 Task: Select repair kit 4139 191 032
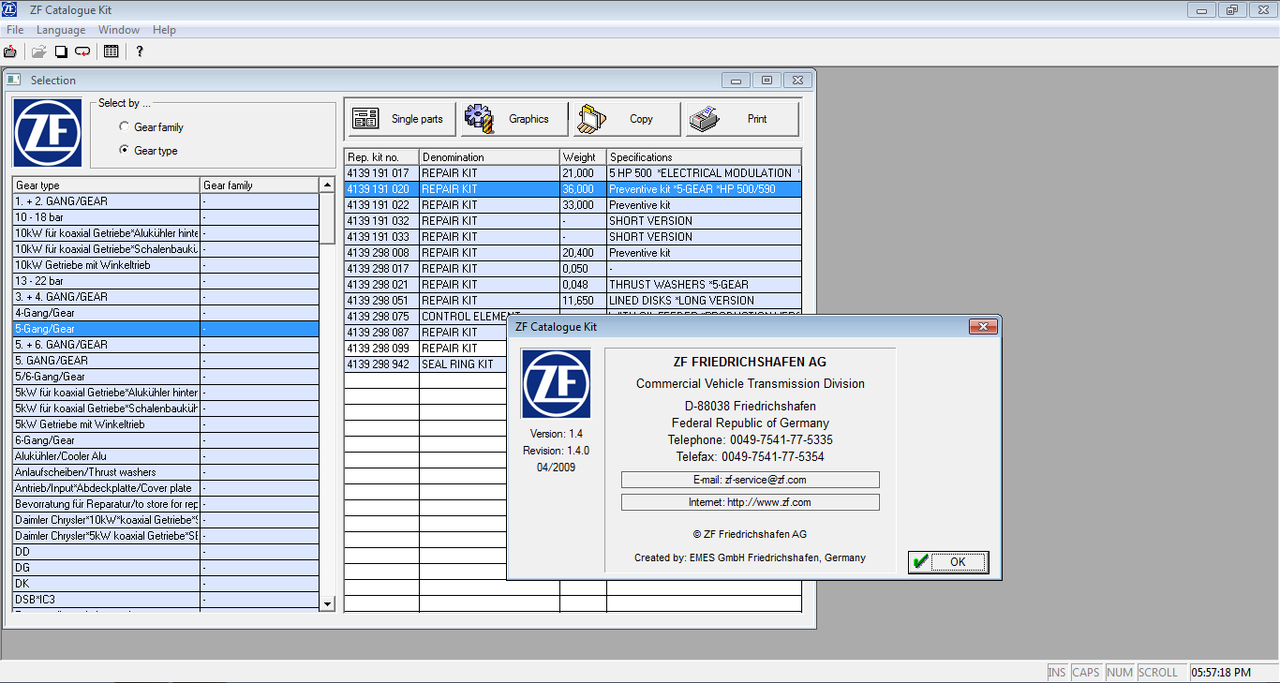[x=573, y=221]
